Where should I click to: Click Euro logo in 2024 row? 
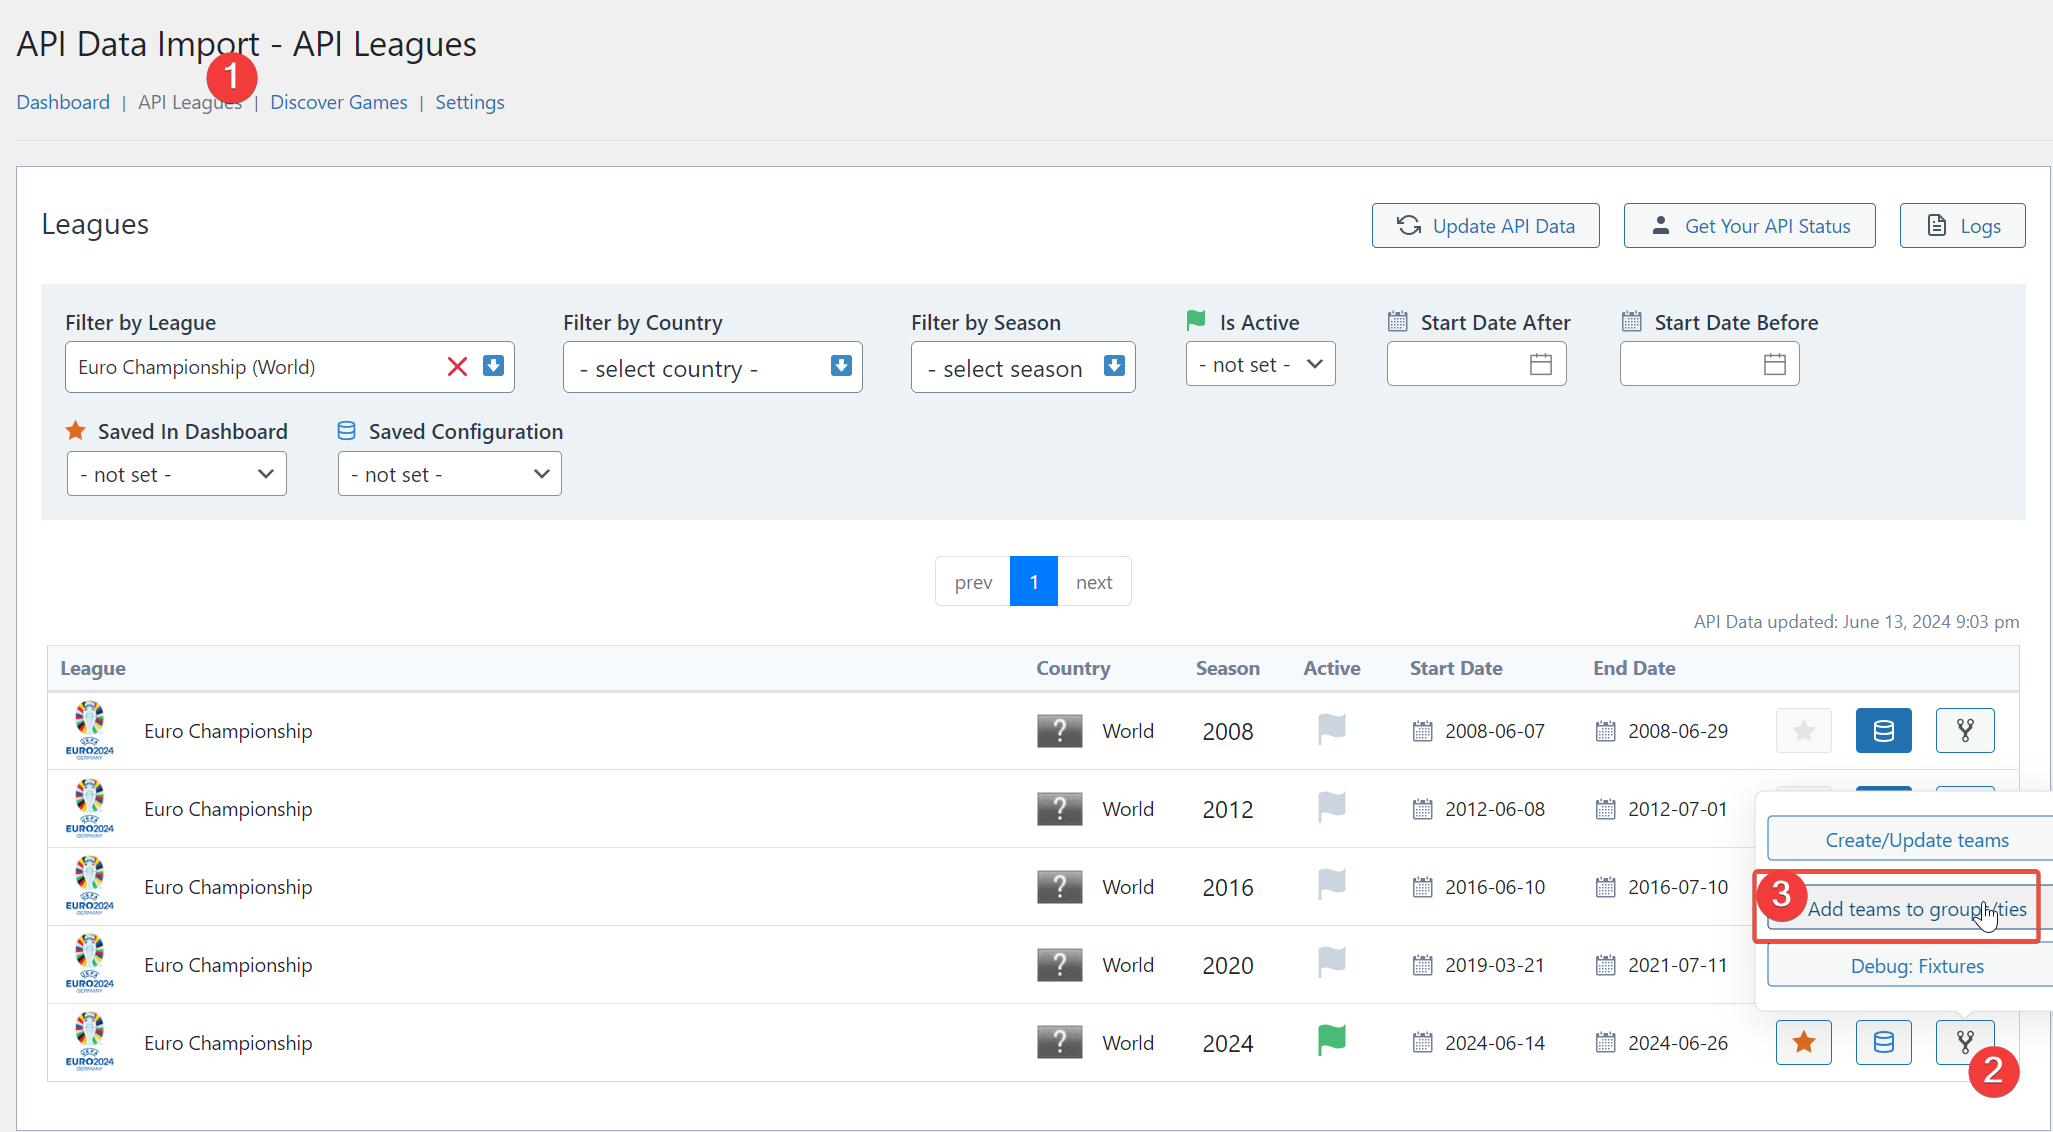(x=90, y=1043)
